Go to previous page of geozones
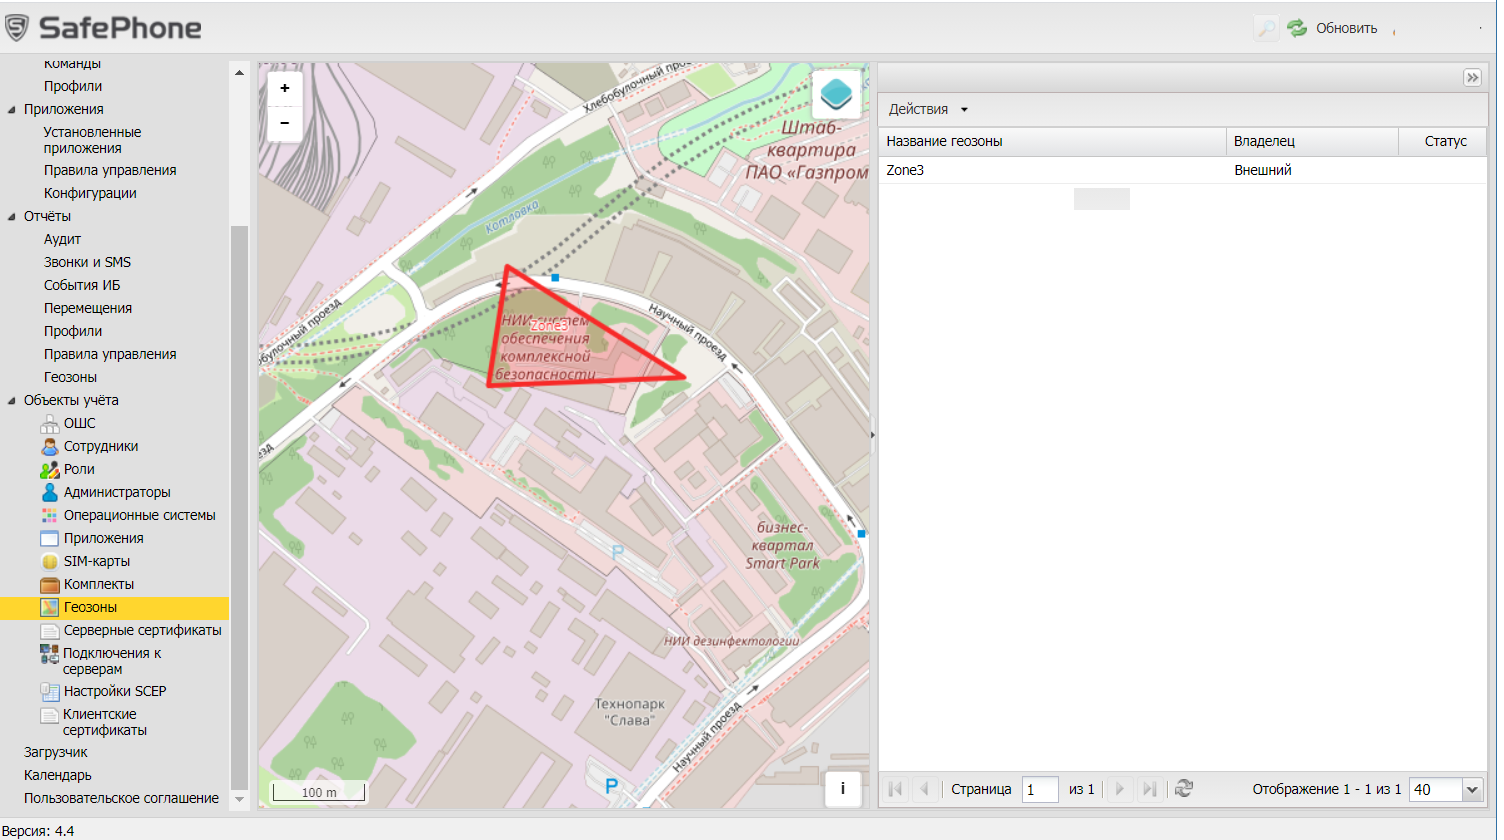 click(925, 789)
